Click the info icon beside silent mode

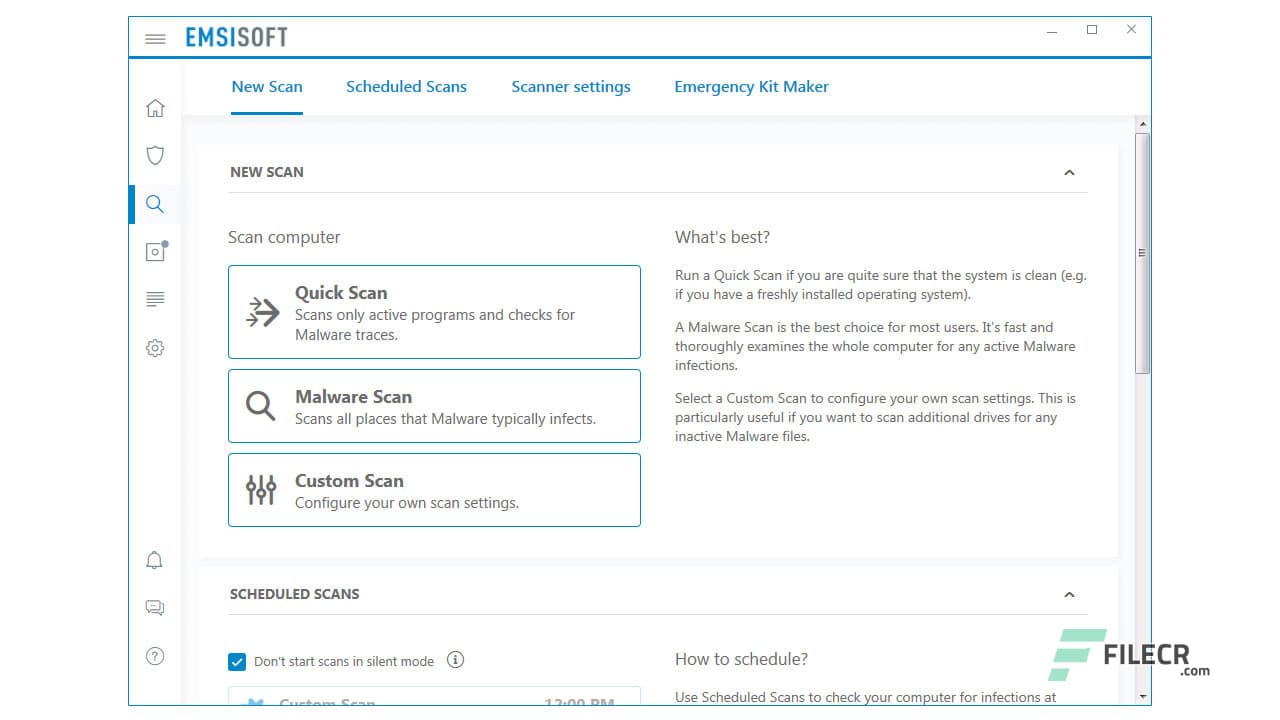click(456, 660)
